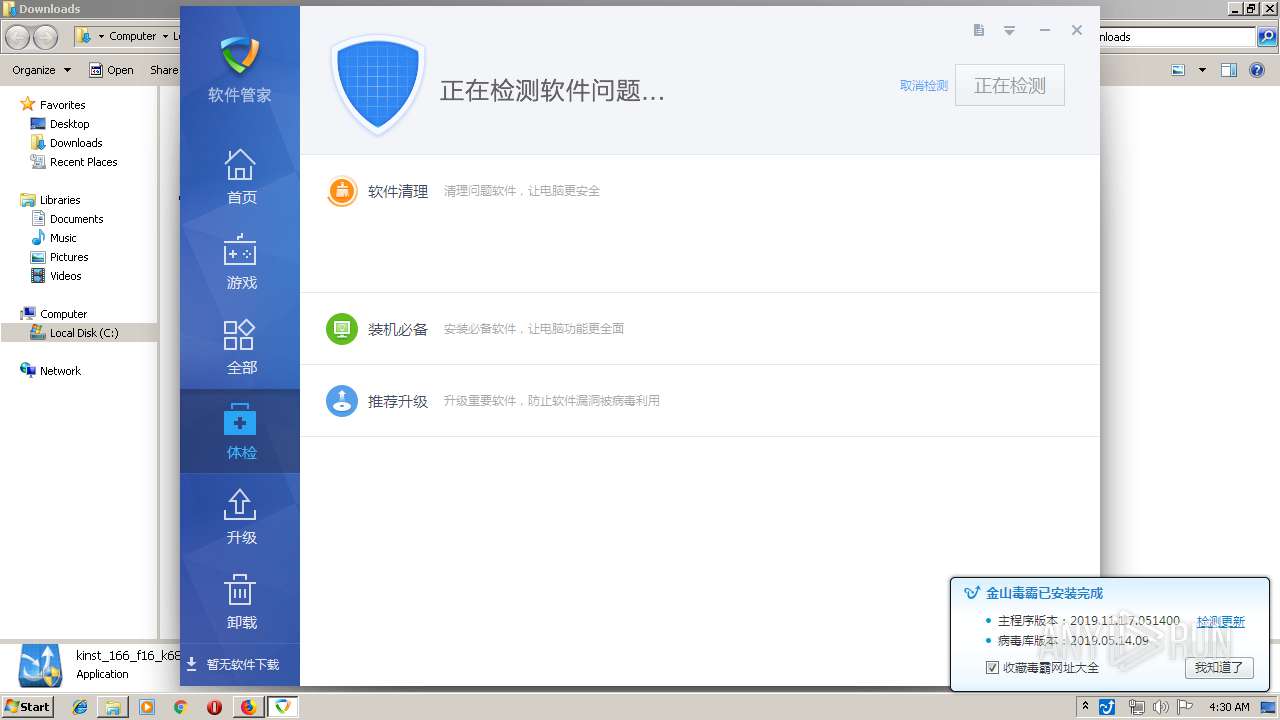Click the 软件管家 shield logo
This screenshot has height=720, width=1280.
(x=240, y=56)
